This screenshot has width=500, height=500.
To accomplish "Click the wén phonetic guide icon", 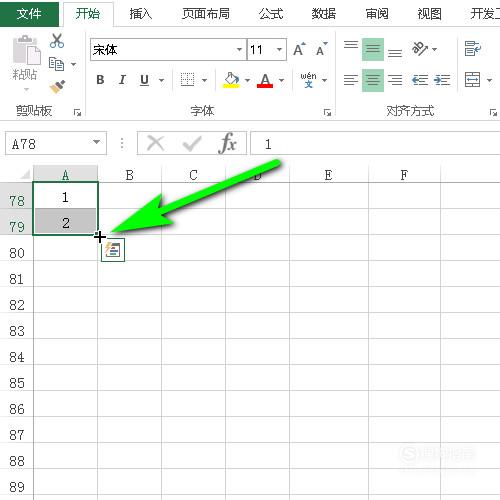I will coord(309,80).
